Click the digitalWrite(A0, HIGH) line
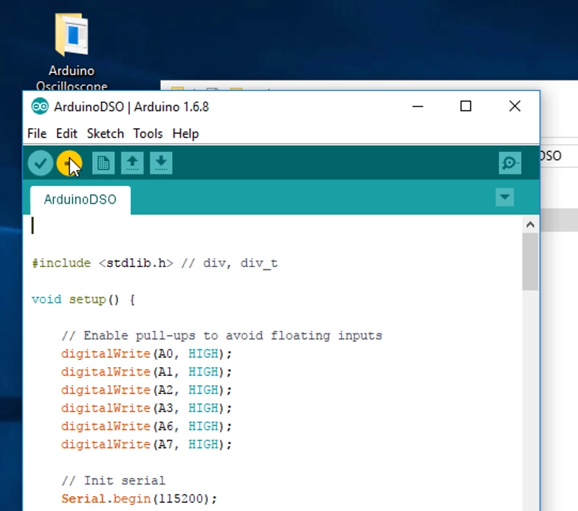 point(146,354)
